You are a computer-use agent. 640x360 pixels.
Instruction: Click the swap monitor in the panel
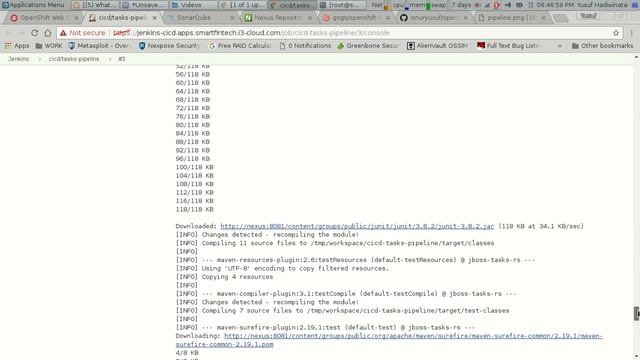point(439,5)
